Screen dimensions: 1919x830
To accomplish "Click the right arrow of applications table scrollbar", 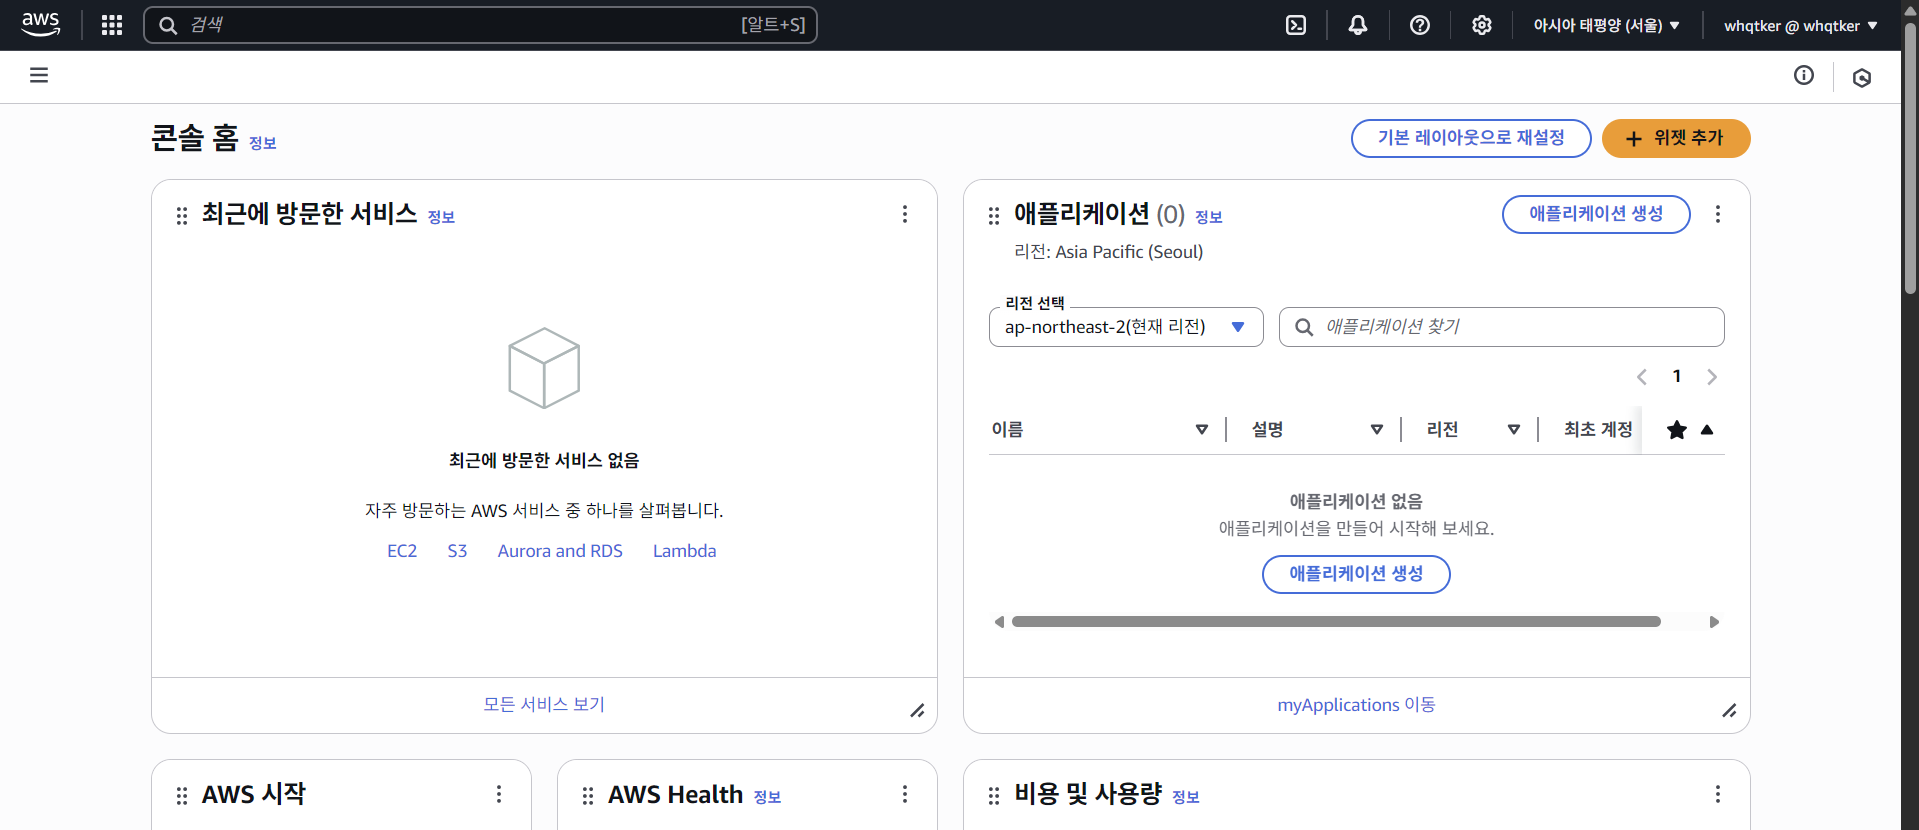I will pos(1714,622).
